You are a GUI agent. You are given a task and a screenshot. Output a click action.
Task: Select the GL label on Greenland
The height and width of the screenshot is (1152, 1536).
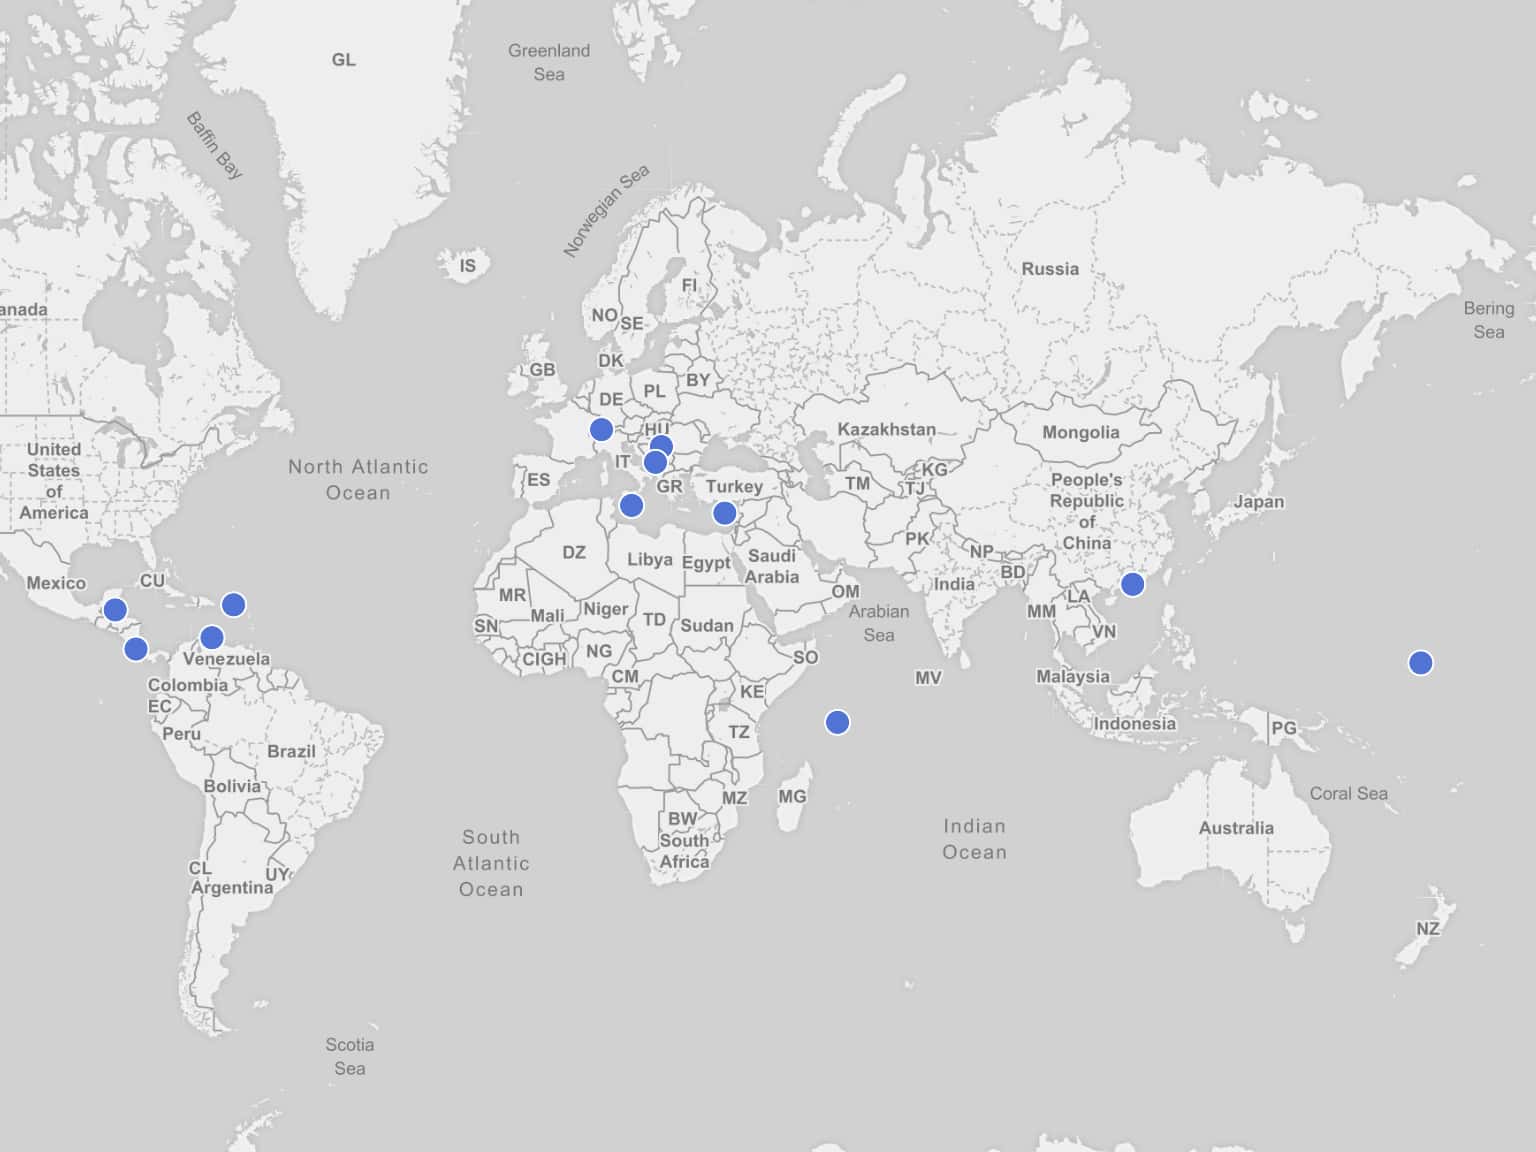tap(343, 60)
